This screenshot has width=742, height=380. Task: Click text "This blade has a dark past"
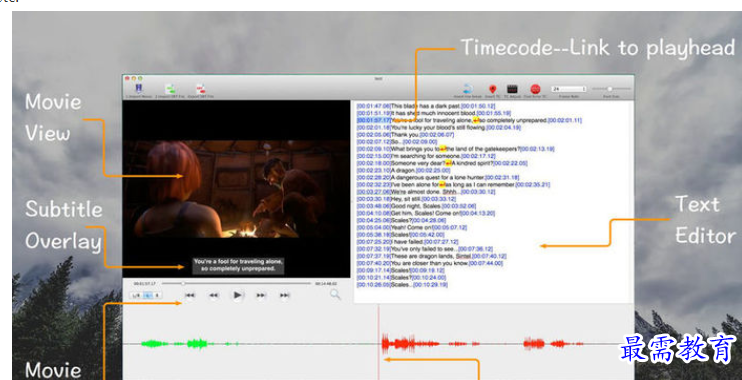coord(425,106)
